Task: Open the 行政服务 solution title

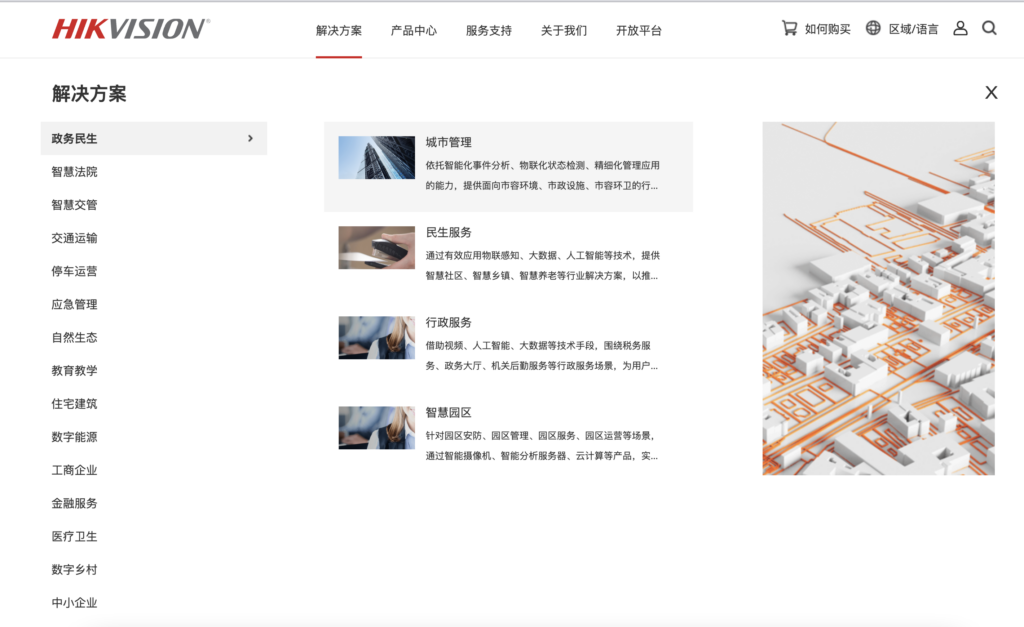Action: pos(449,323)
